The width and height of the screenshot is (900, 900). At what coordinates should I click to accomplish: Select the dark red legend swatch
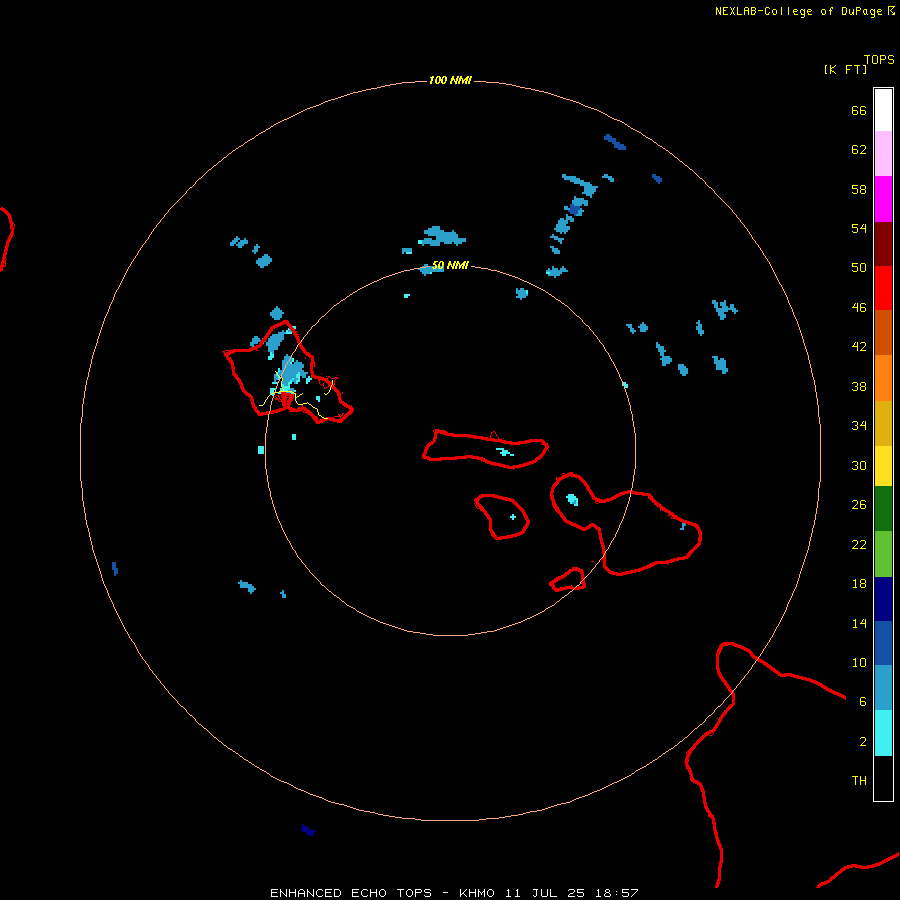pyautogui.click(x=883, y=243)
